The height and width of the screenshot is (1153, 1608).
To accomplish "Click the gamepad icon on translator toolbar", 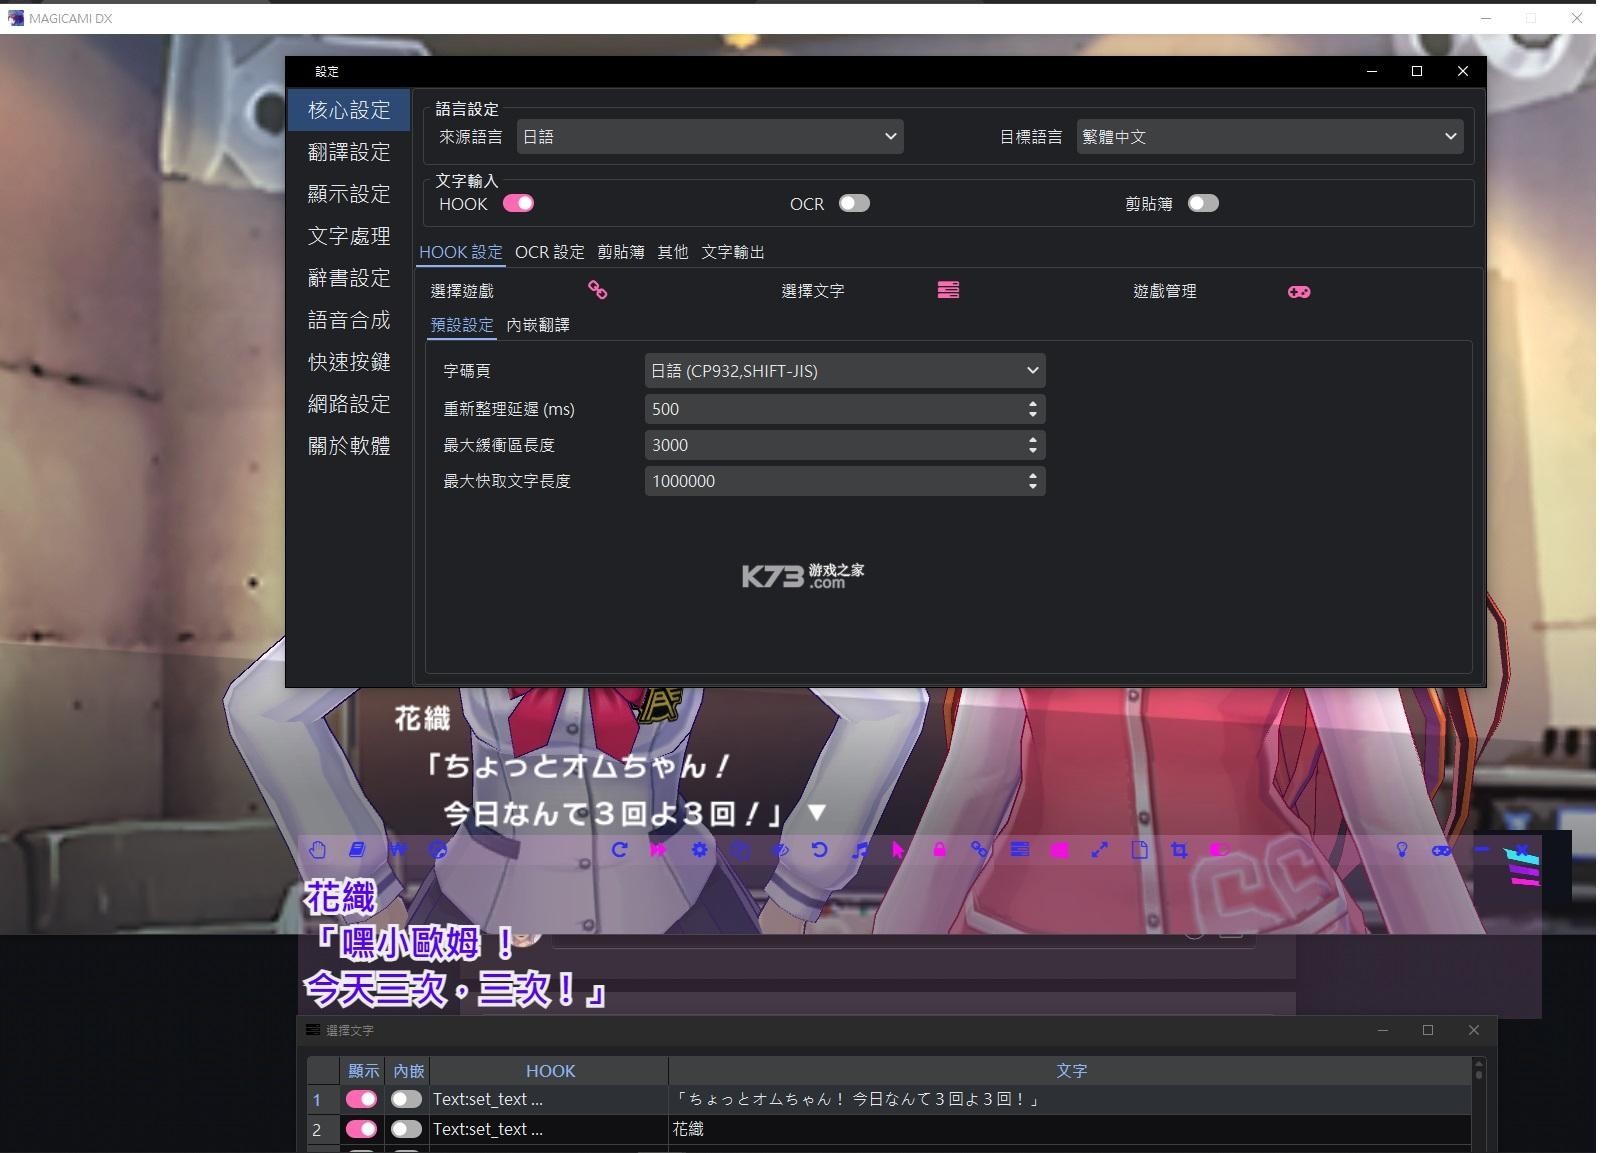I will pyautogui.click(x=1441, y=850).
